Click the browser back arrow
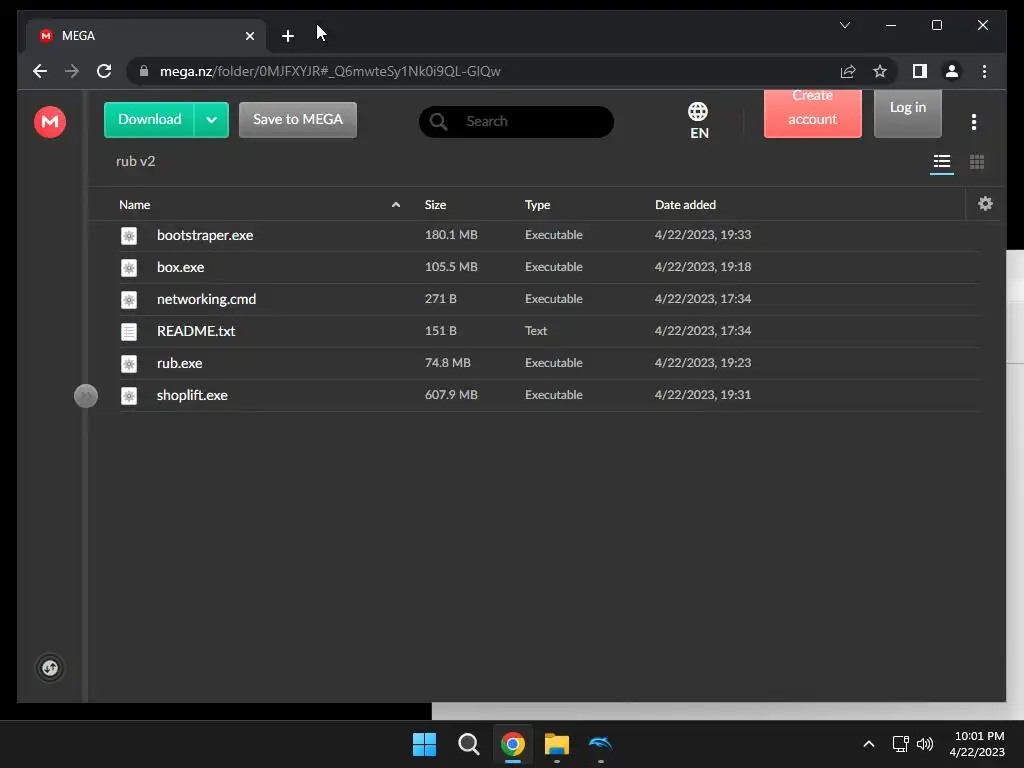Screen dimensions: 1024x768 click(x=40, y=71)
